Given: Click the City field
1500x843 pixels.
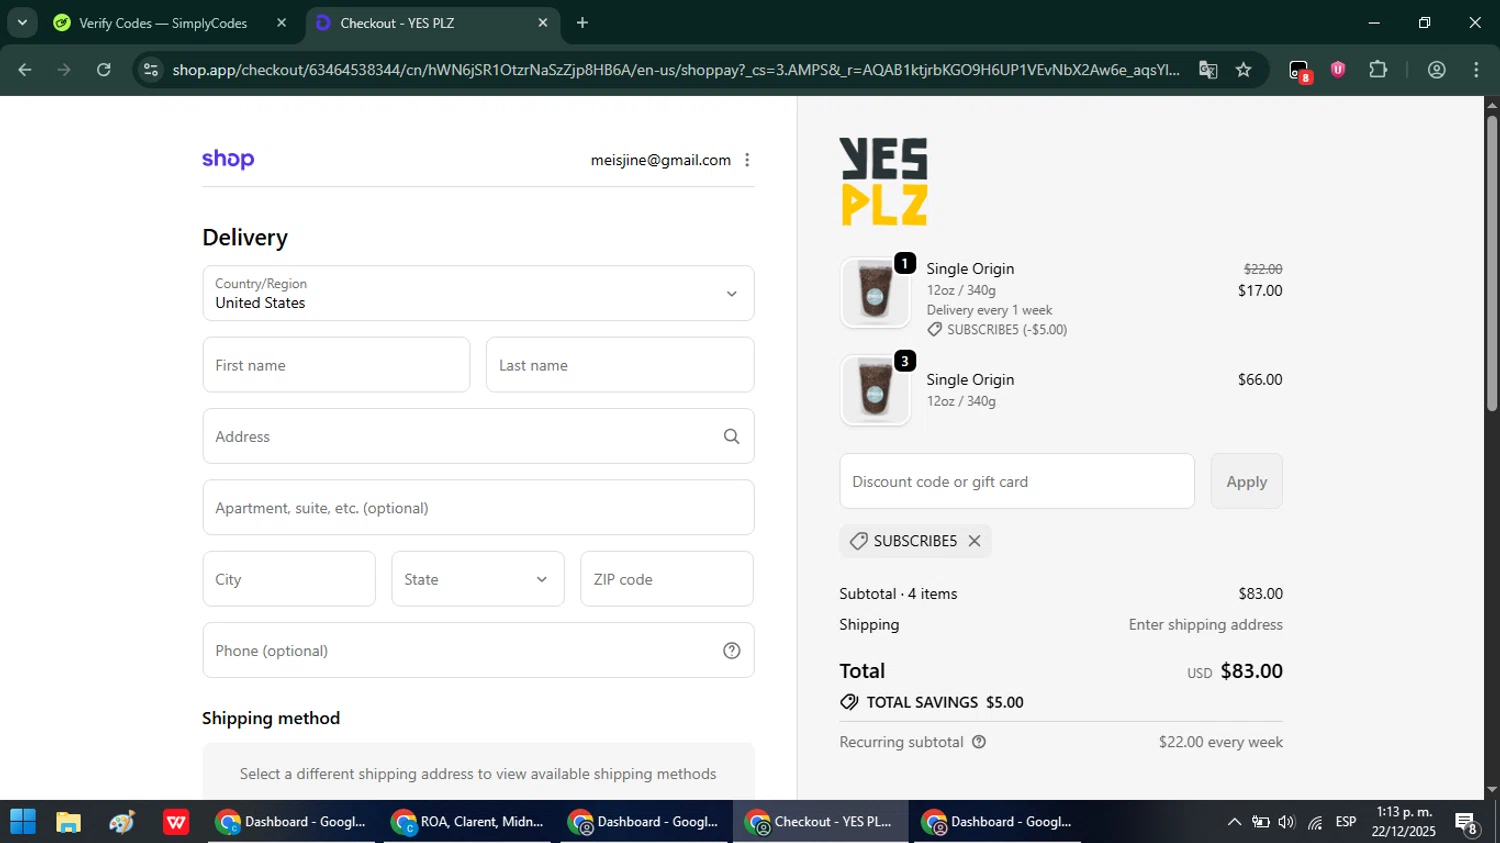Looking at the screenshot, I should tap(289, 579).
